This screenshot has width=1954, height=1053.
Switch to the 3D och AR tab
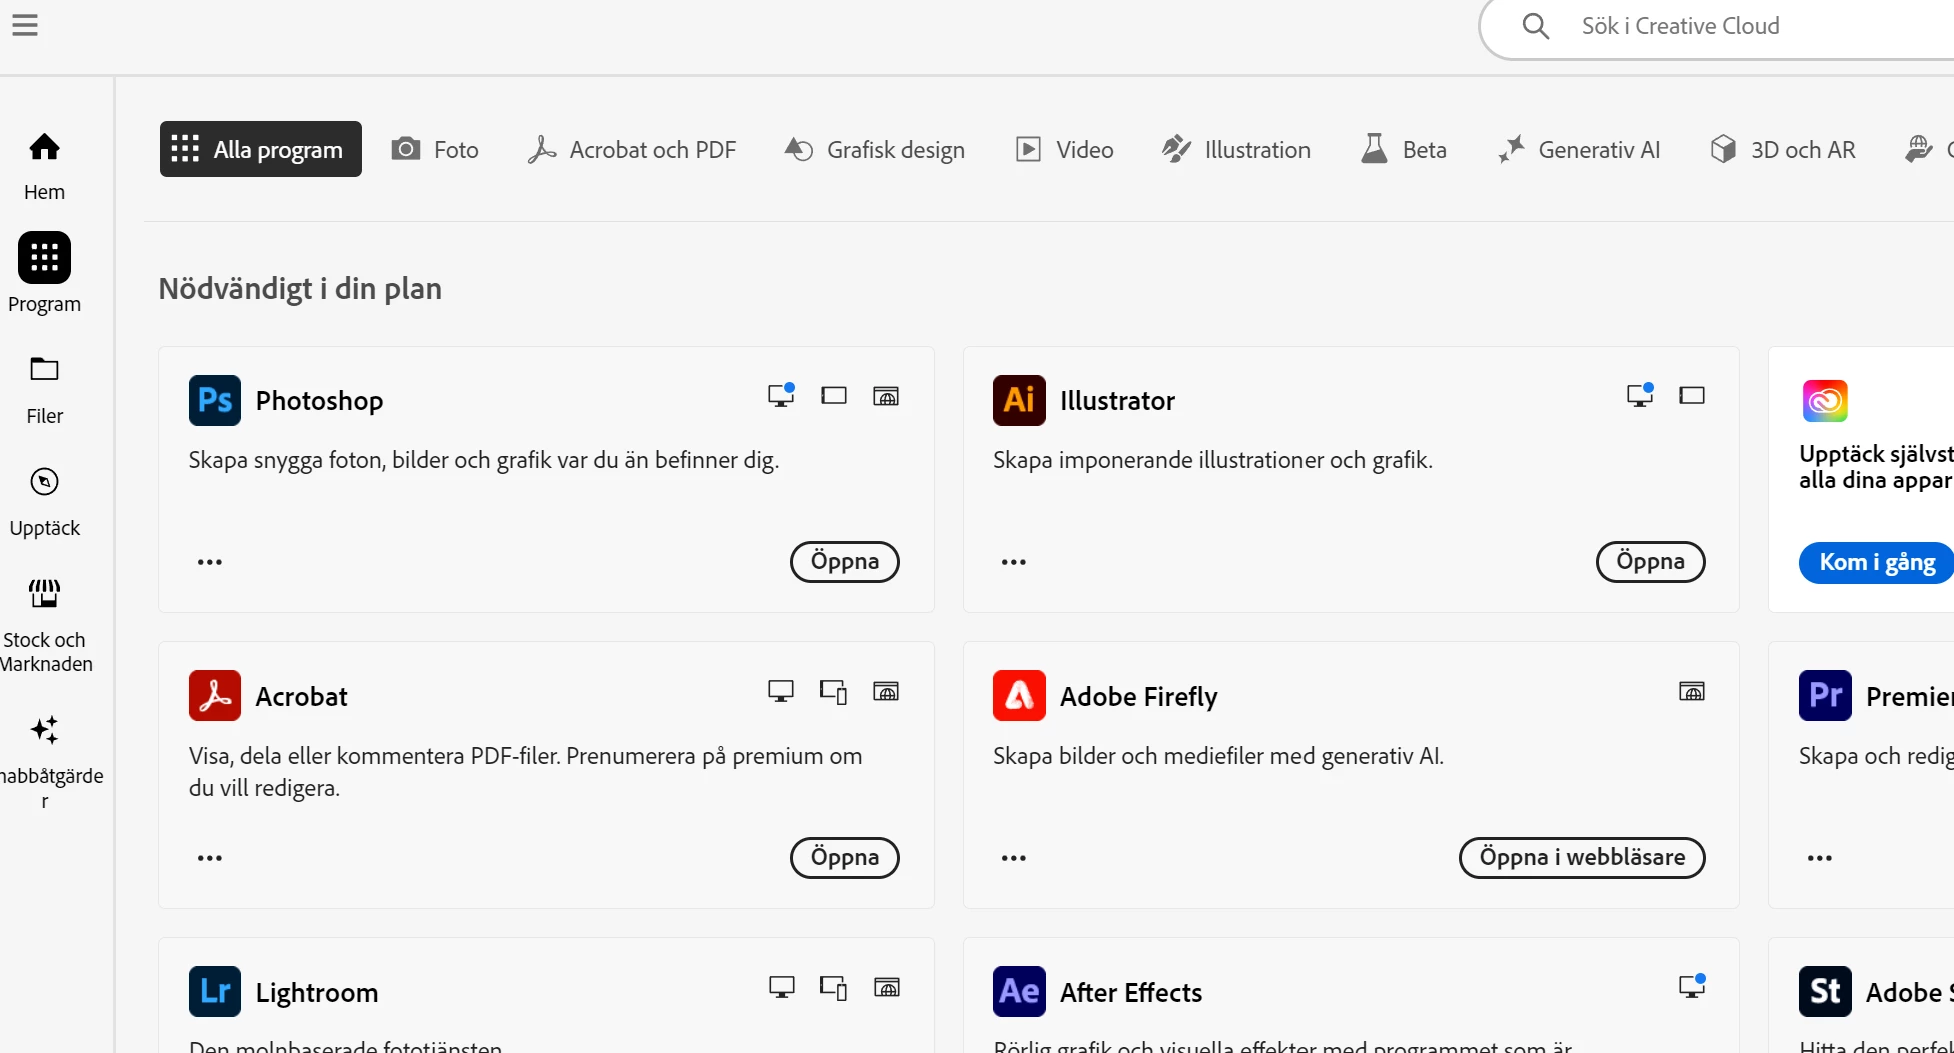[x=1783, y=150]
